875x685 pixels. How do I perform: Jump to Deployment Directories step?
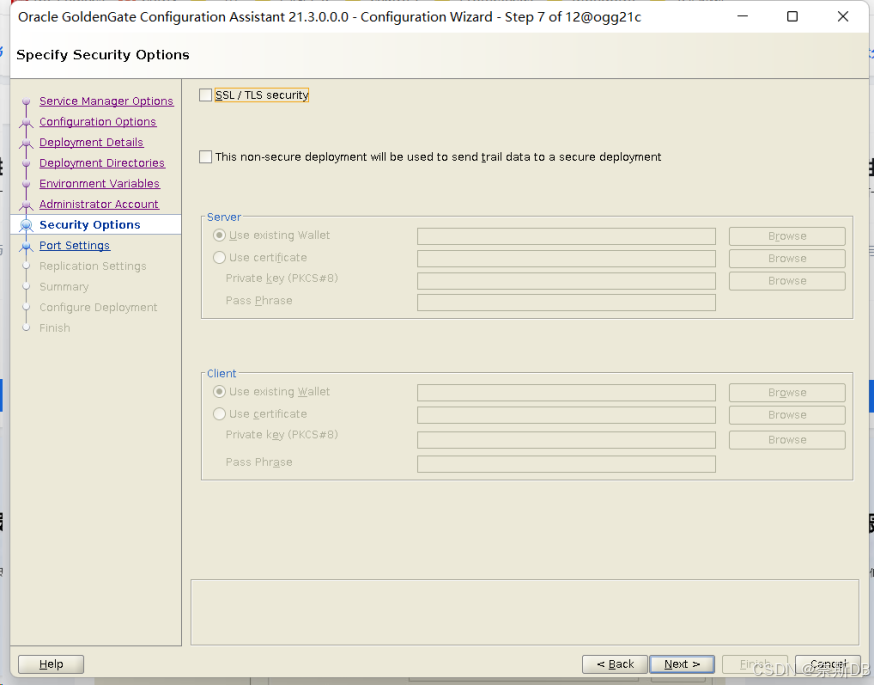(x=102, y=163)
